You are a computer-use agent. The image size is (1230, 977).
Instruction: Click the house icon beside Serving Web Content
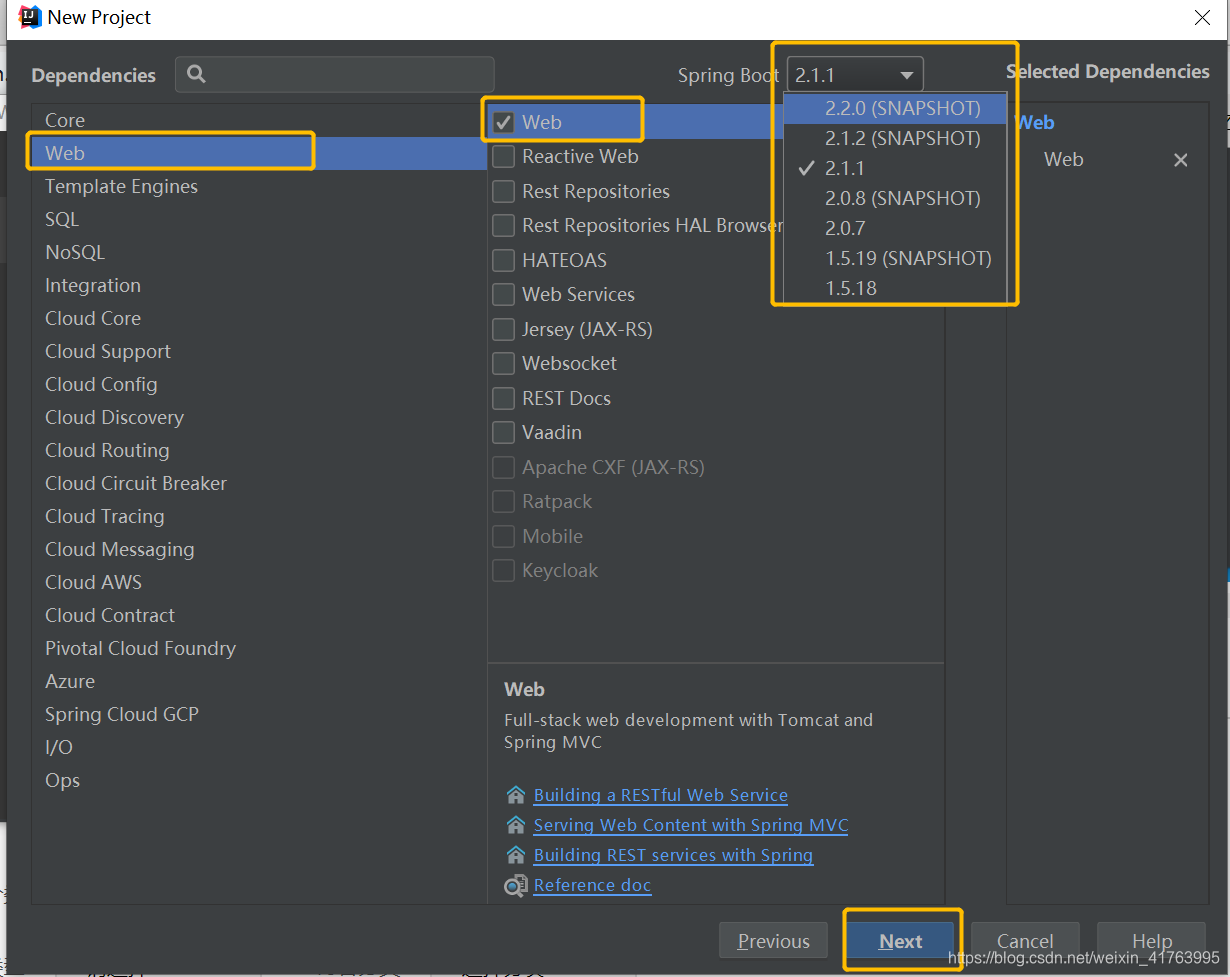pos(516,825)
